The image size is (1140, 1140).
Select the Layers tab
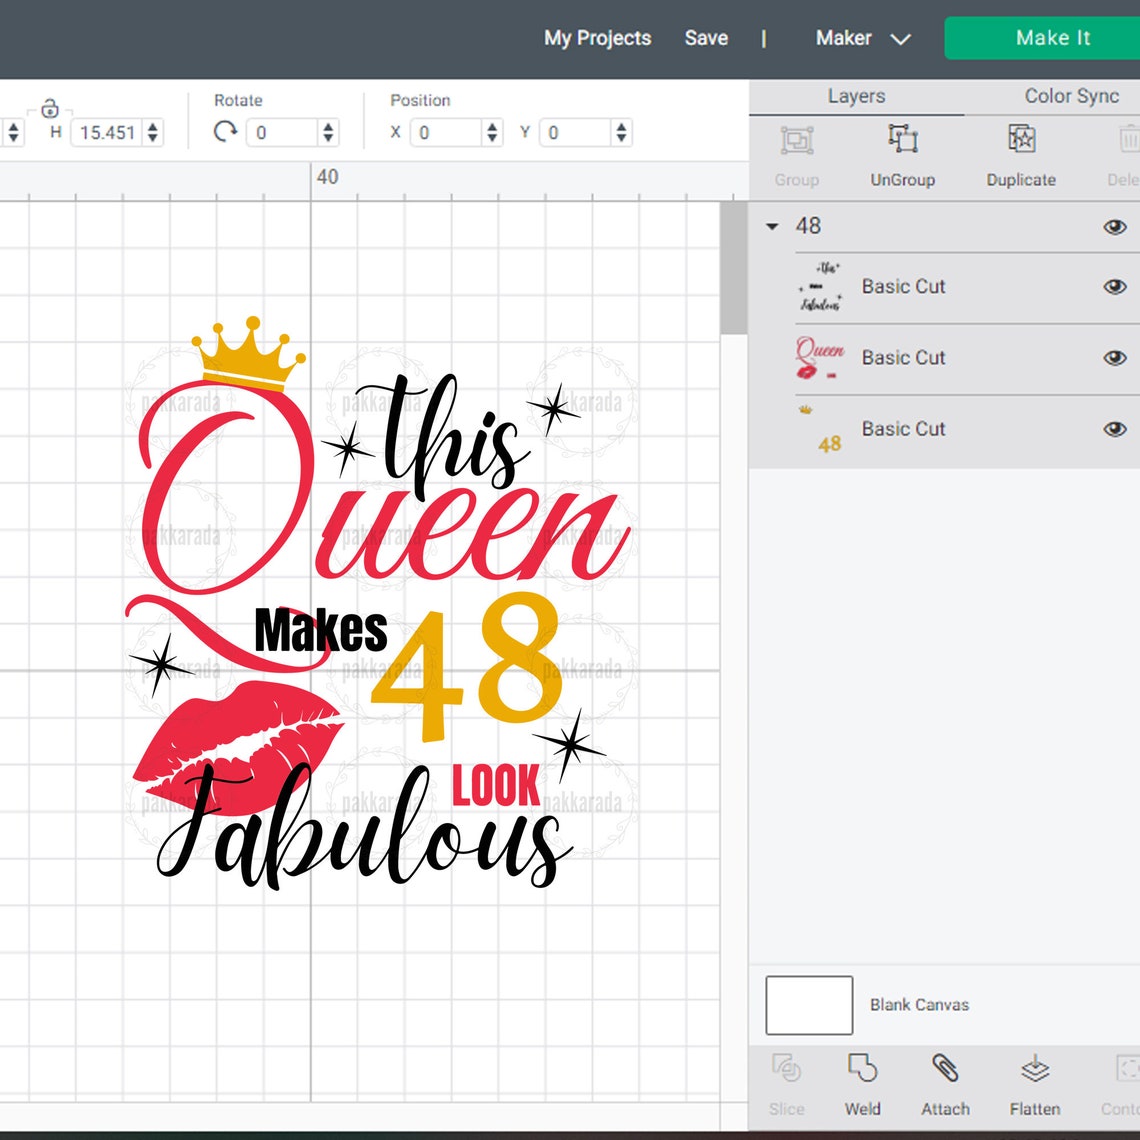[x=855, y=96]
